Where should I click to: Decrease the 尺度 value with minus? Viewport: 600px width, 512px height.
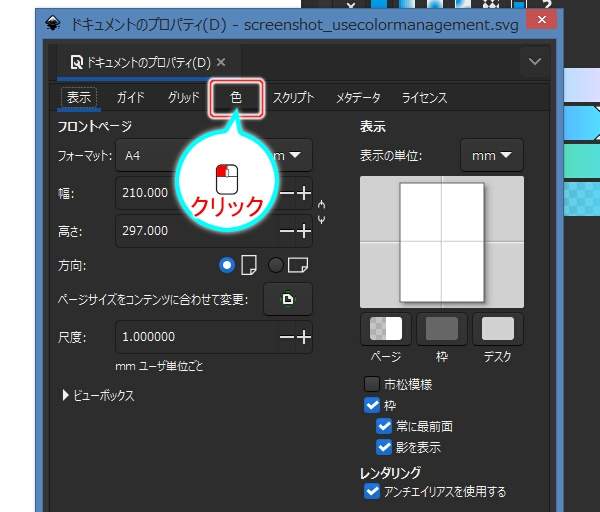coord(287,337)
